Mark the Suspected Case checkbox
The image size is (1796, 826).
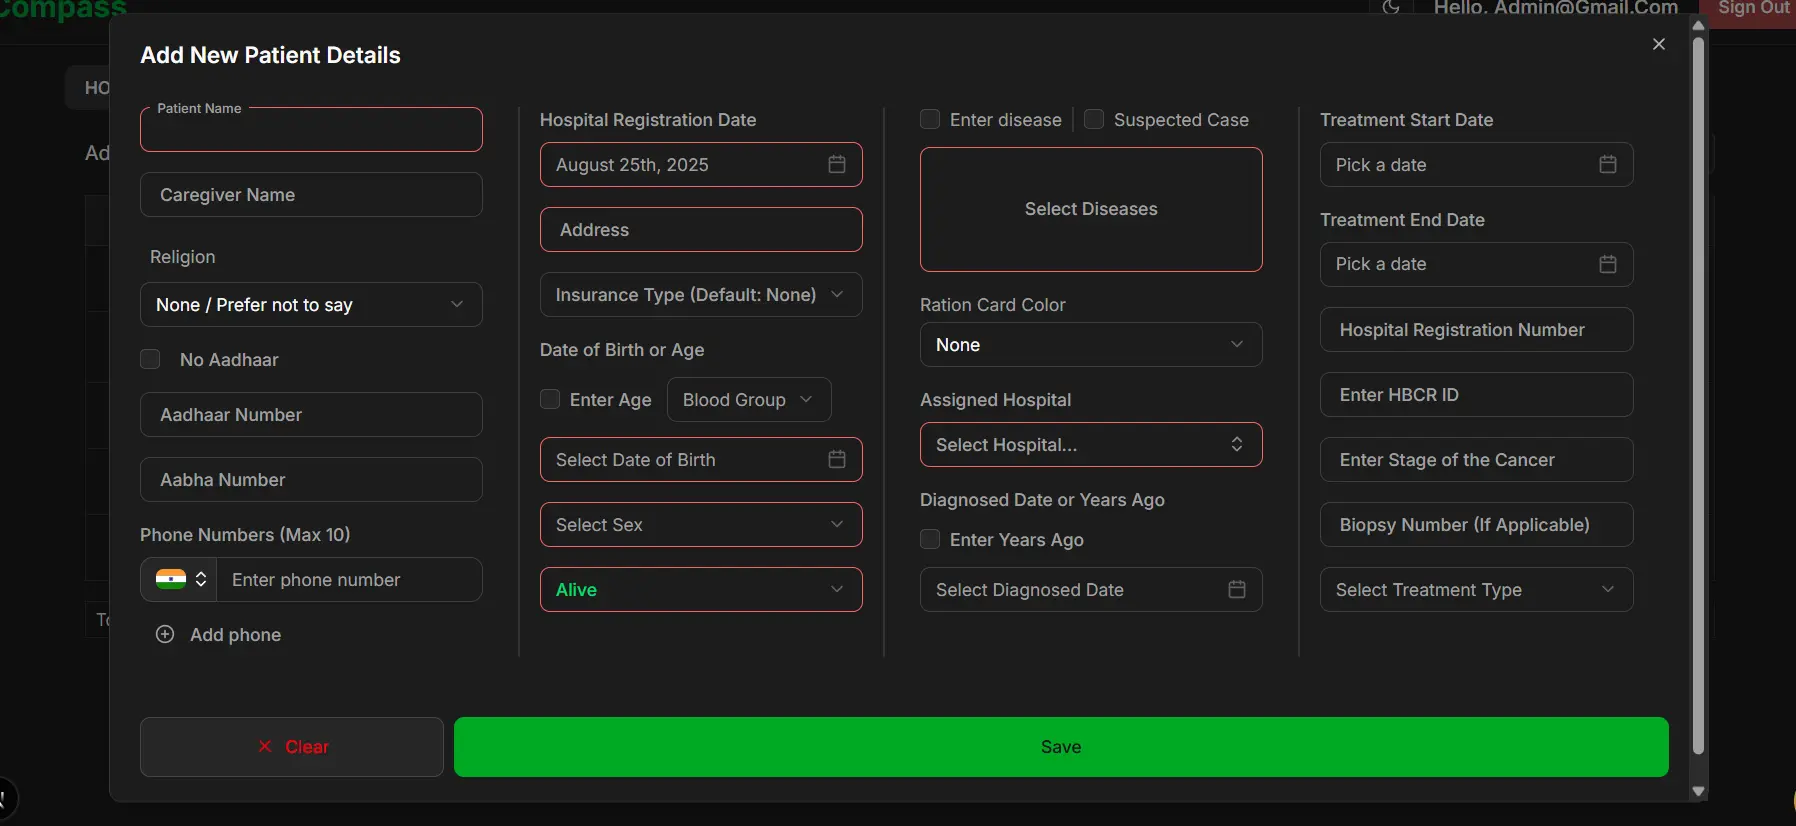(x=1094, y=119)
